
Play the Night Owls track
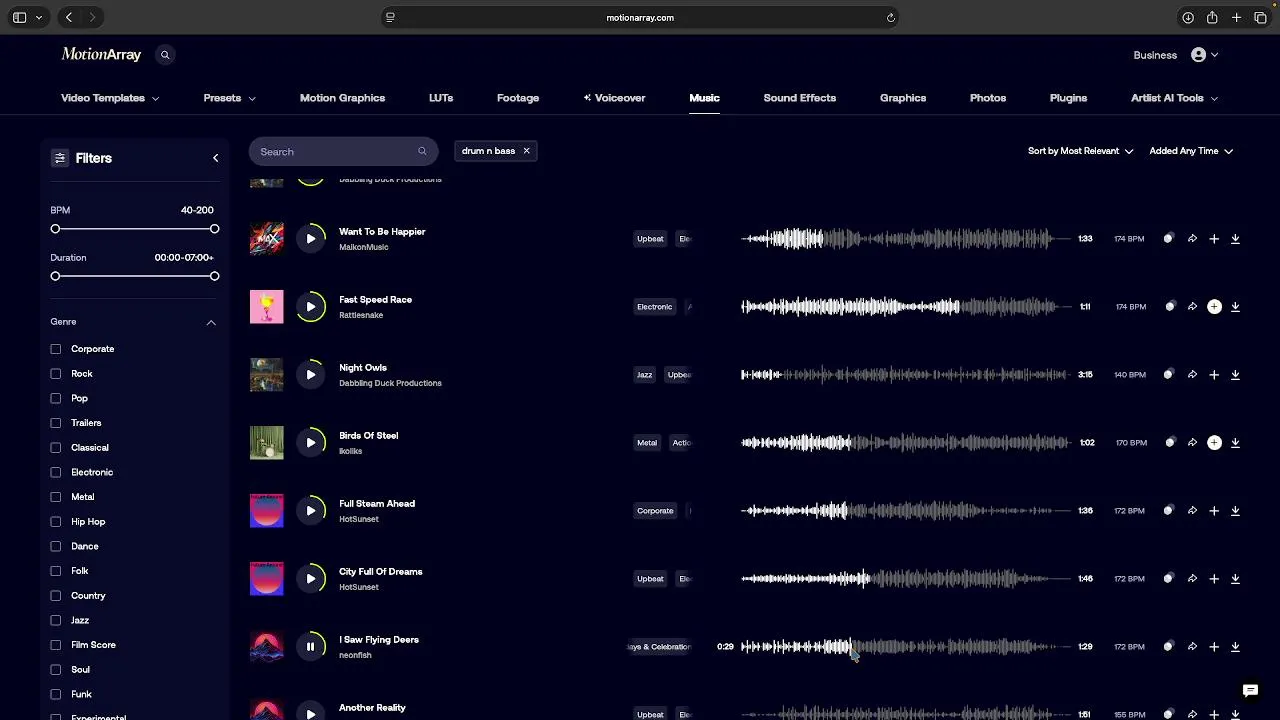pos(310,375)
